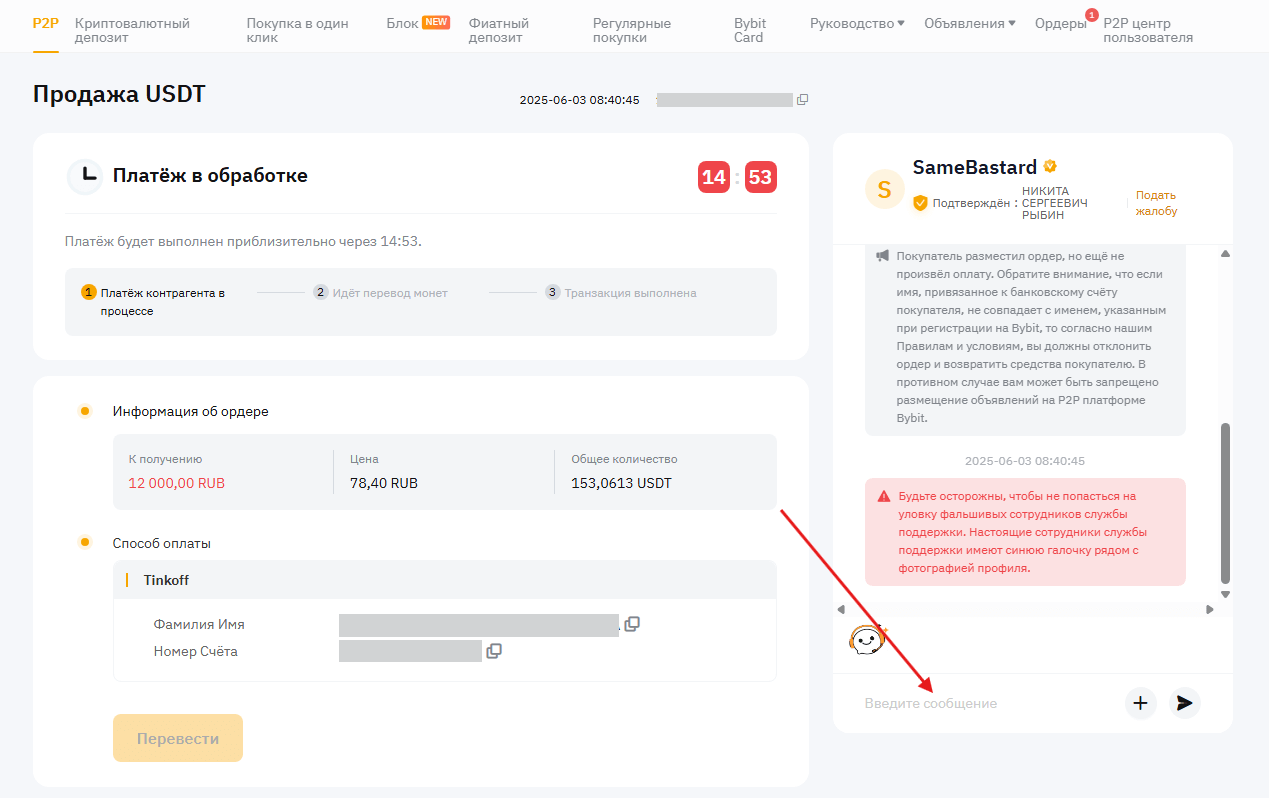Click the support bot headset icon
This screenshot has height=798, width=1269.
[867, 639]
